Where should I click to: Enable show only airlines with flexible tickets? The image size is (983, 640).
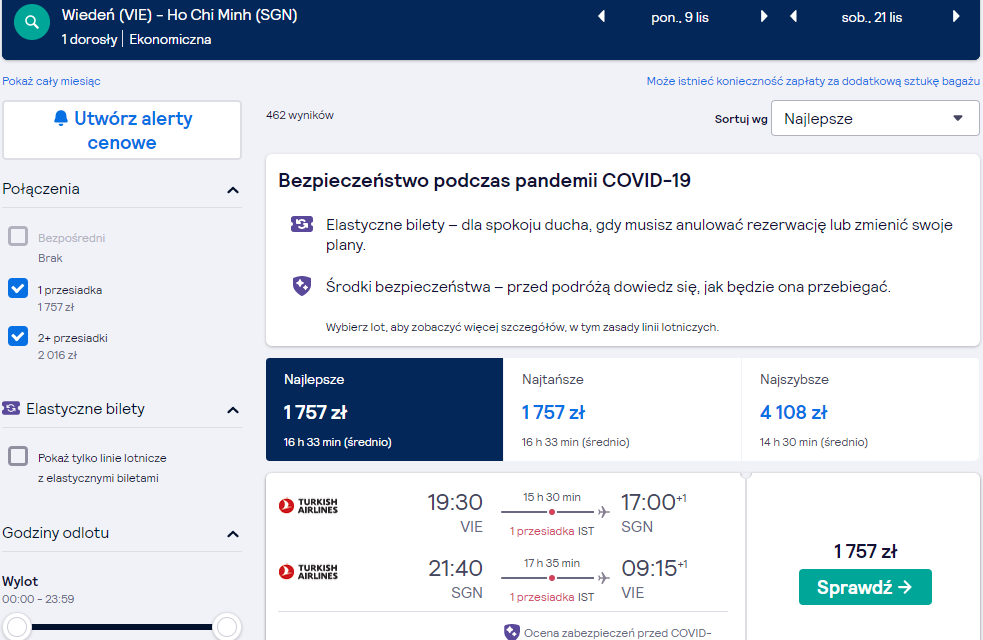(x=18, y=456)
